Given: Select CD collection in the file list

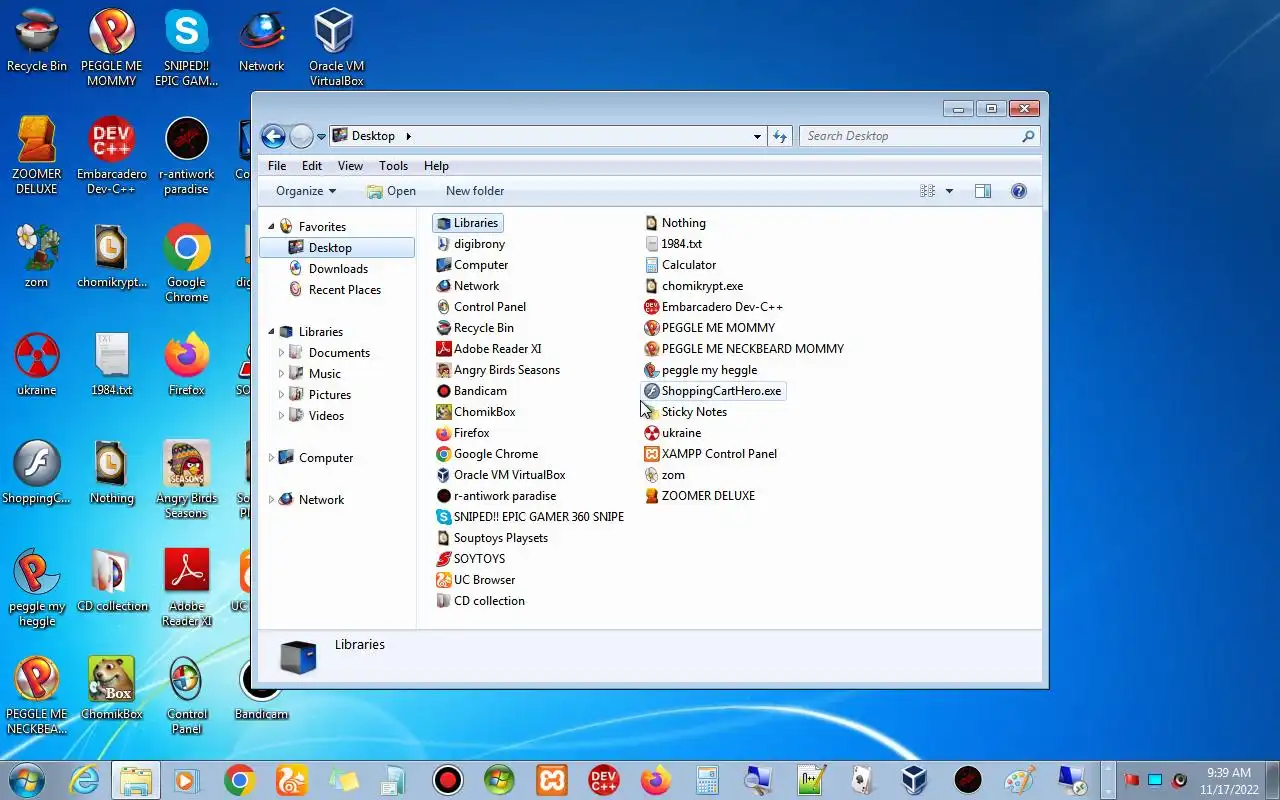Looking at the screenshot, I should coord(480,601).
